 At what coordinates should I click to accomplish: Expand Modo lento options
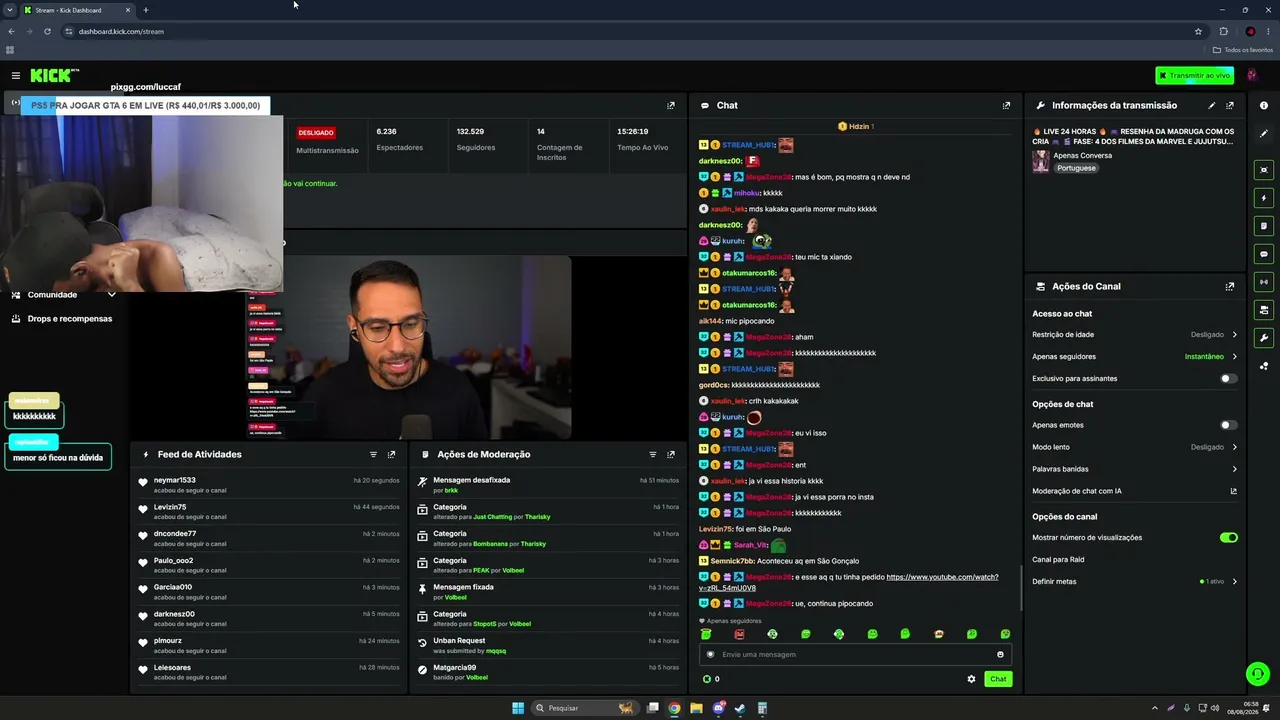[x=1235, y=447]
